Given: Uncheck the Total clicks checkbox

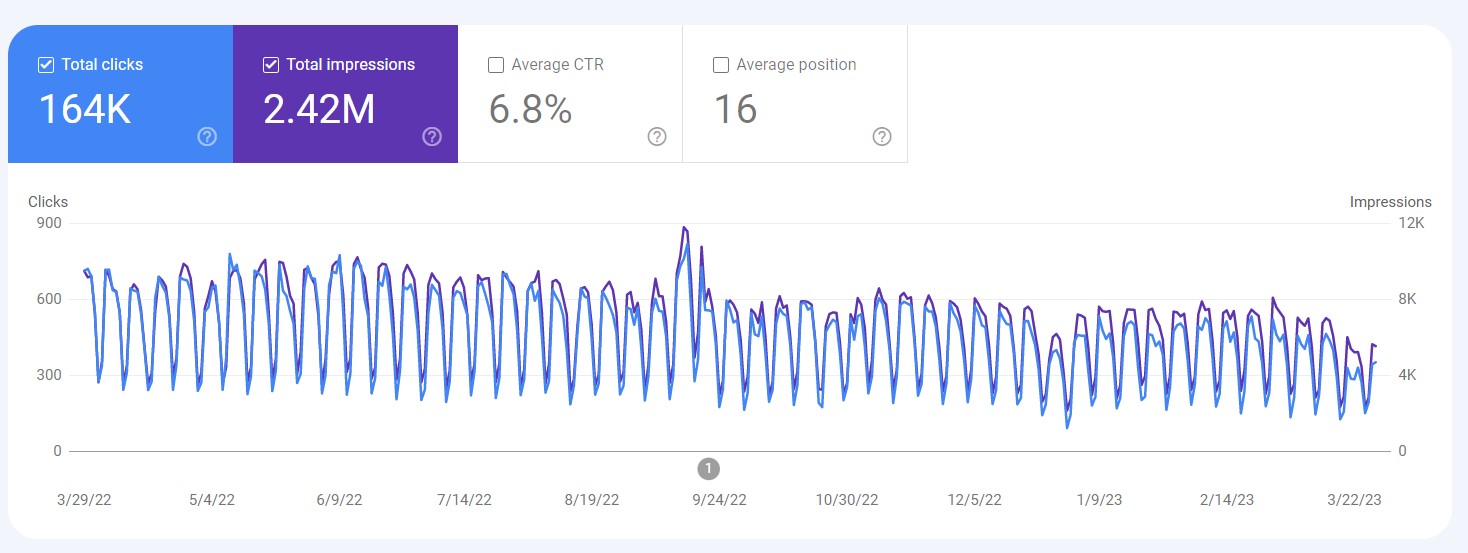Looking at the screenshot, I should [x=45, y=65].
